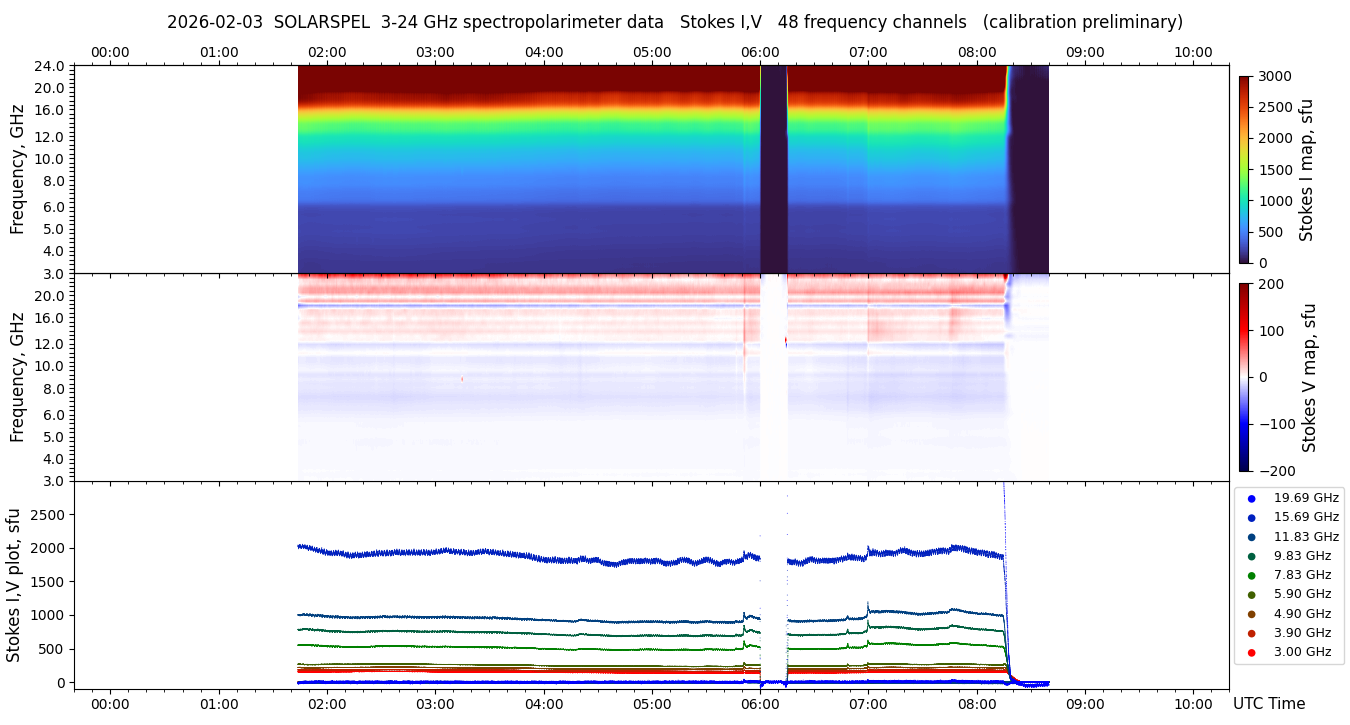Click the 11.83 GHz legend marker dot
The height and width of the screenshot is (725, 1350).
[1251, 537]
